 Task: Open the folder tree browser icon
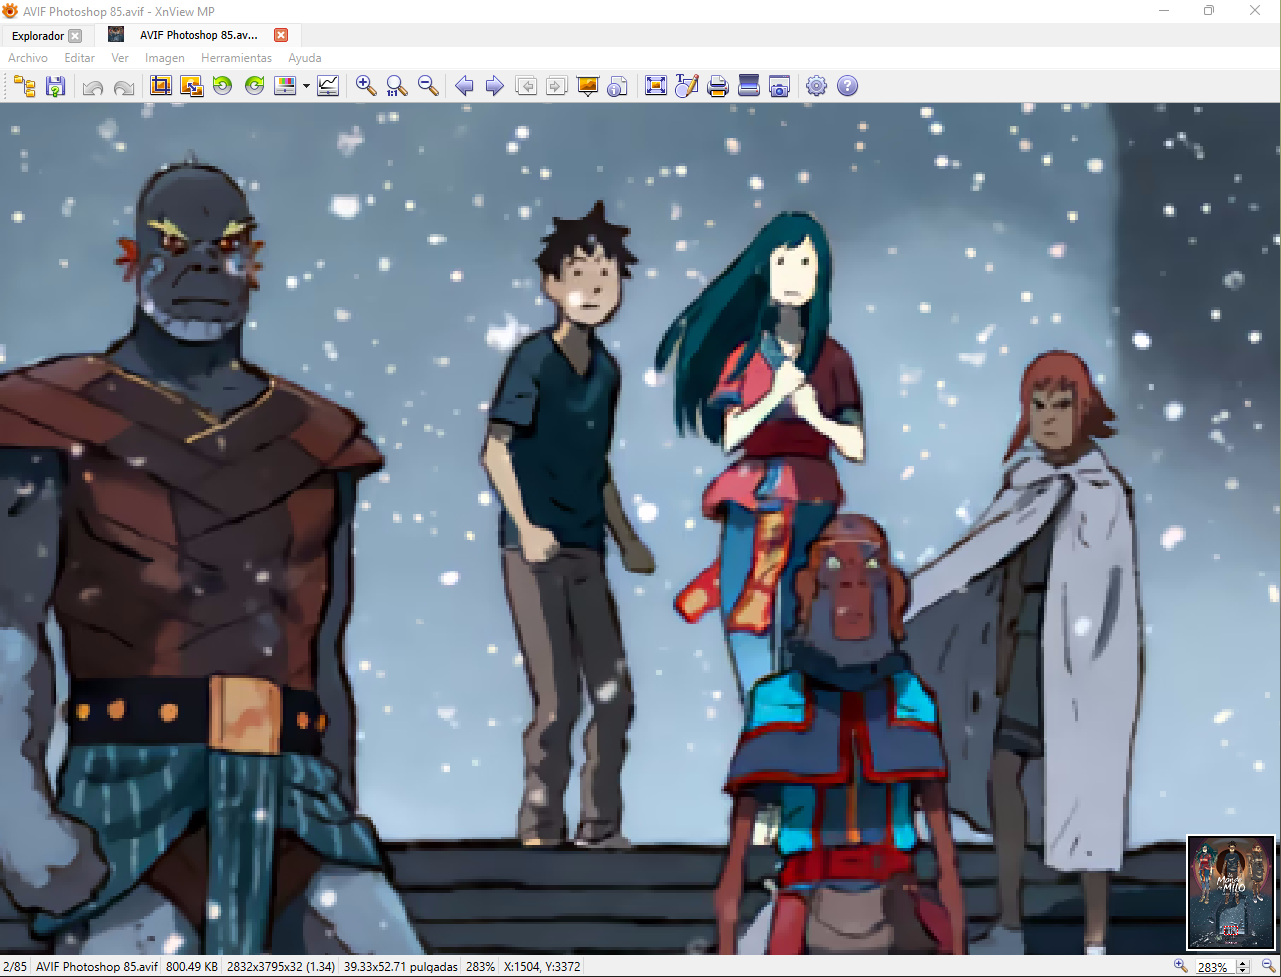tap(25, 86)
